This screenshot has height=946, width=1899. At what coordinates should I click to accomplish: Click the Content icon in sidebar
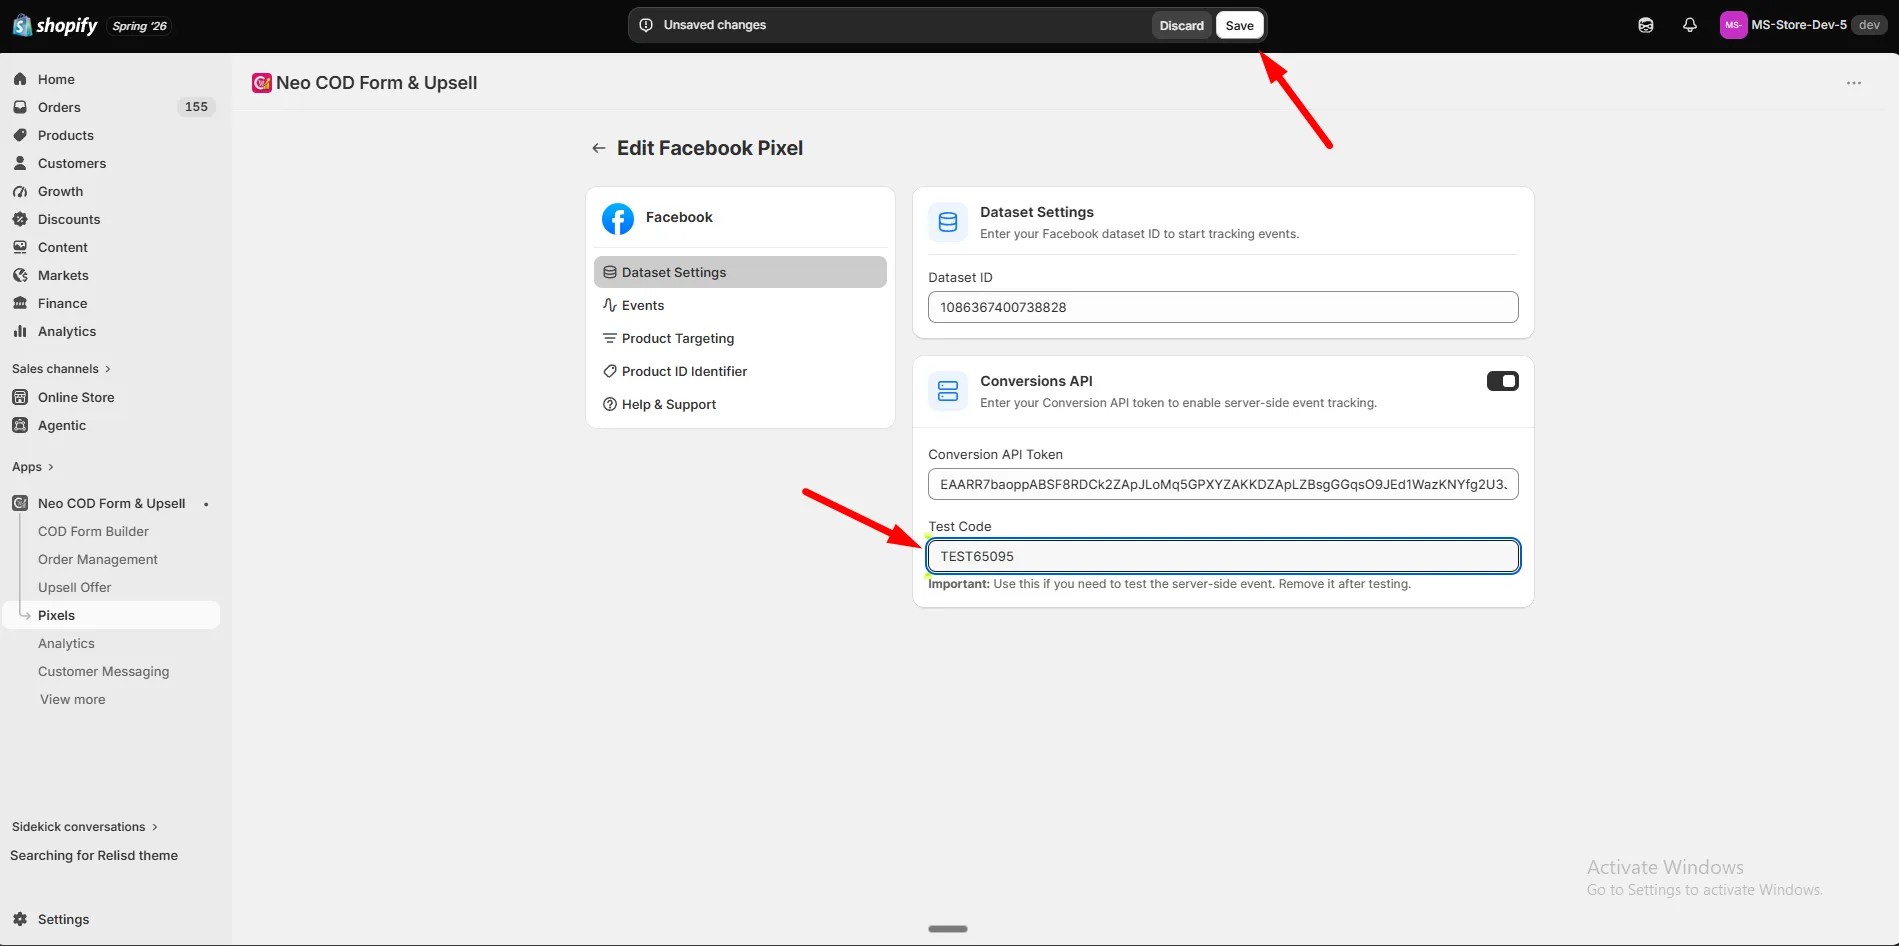click(20, 247)
